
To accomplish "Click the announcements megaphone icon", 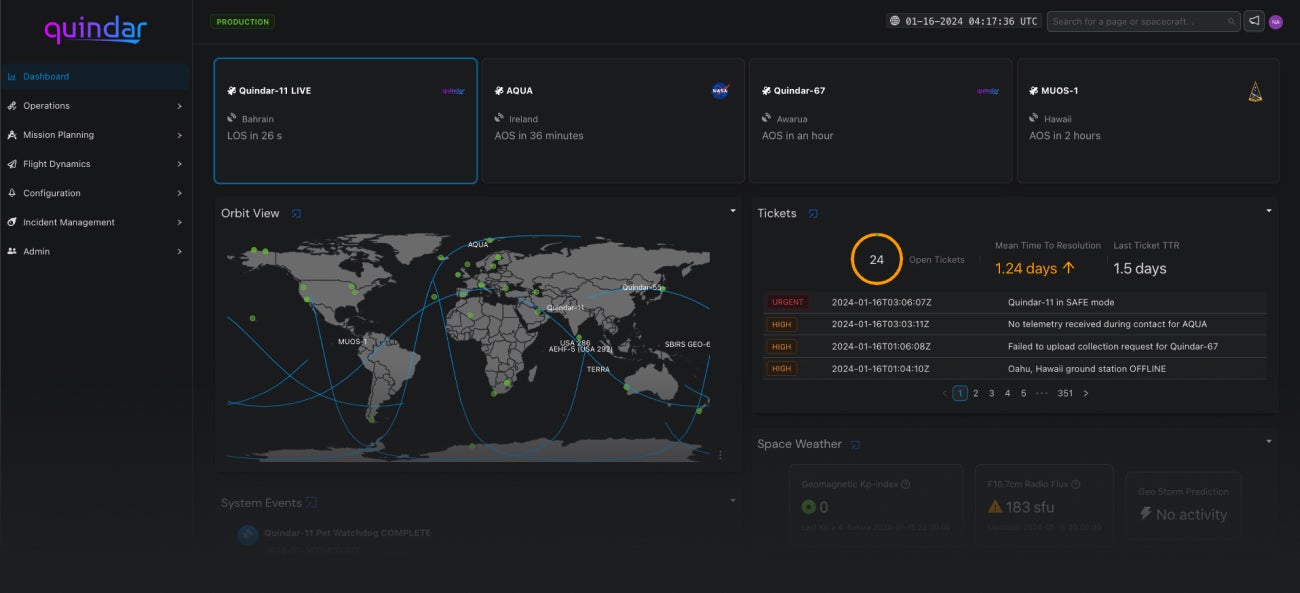I will [1254, 21].
